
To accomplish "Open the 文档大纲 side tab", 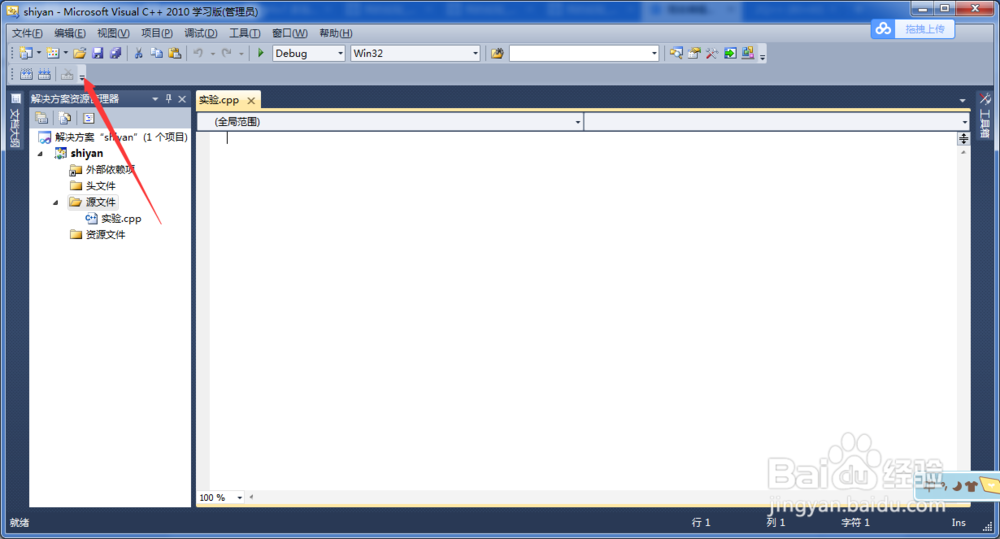I will 15,121.
